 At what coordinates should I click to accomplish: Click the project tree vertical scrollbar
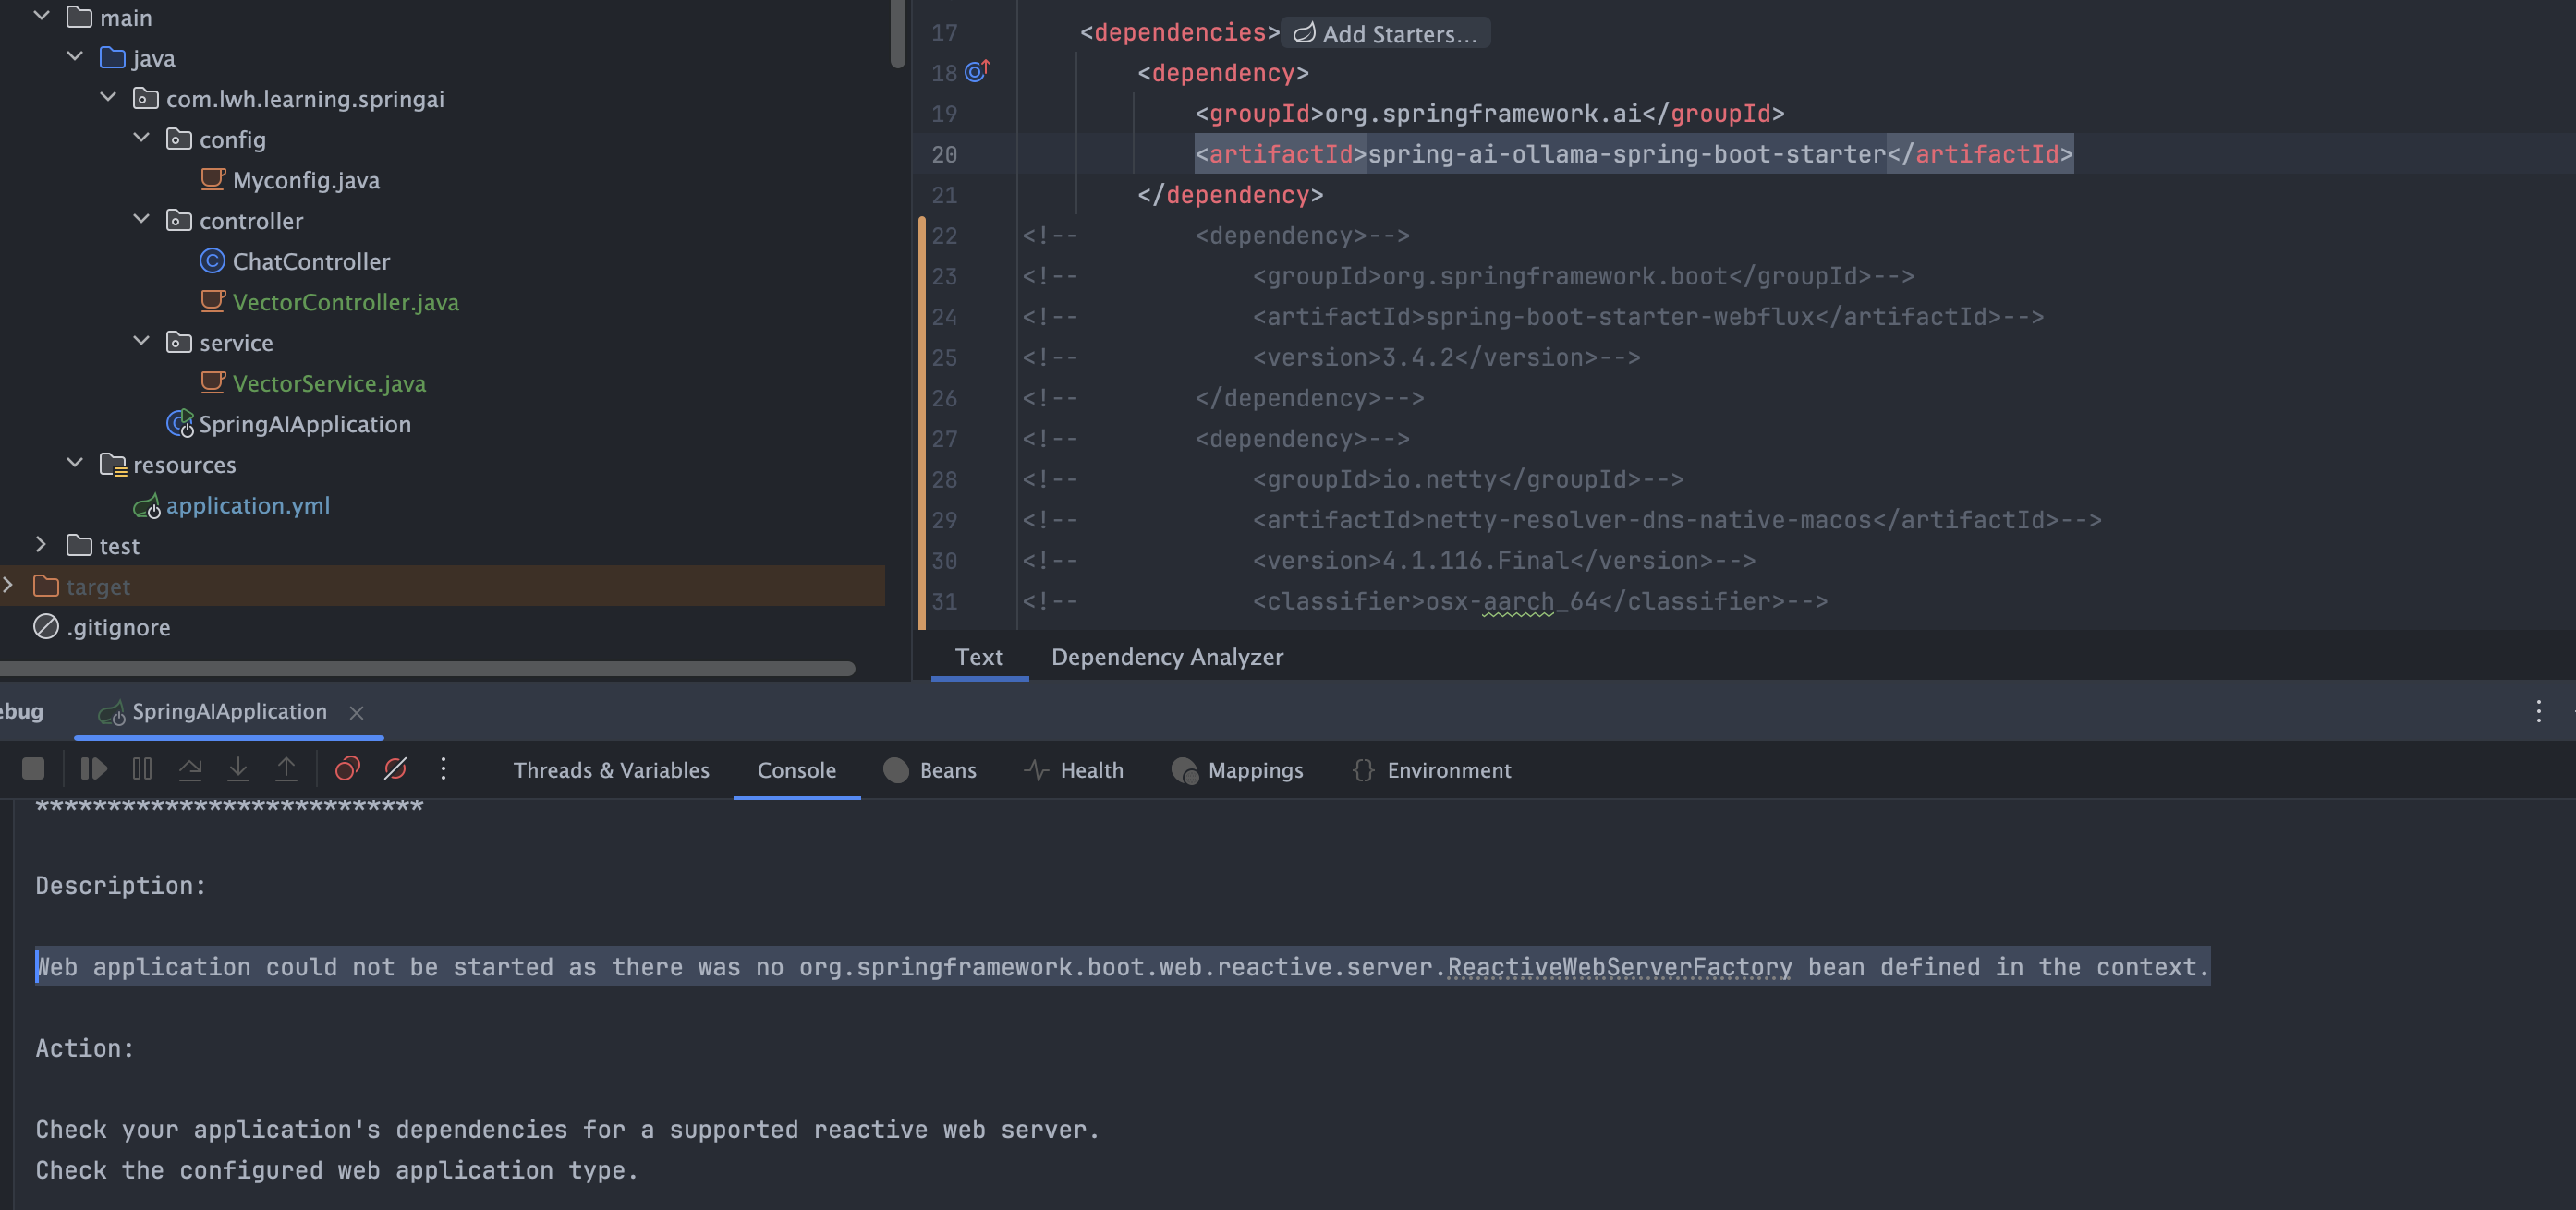898,32
